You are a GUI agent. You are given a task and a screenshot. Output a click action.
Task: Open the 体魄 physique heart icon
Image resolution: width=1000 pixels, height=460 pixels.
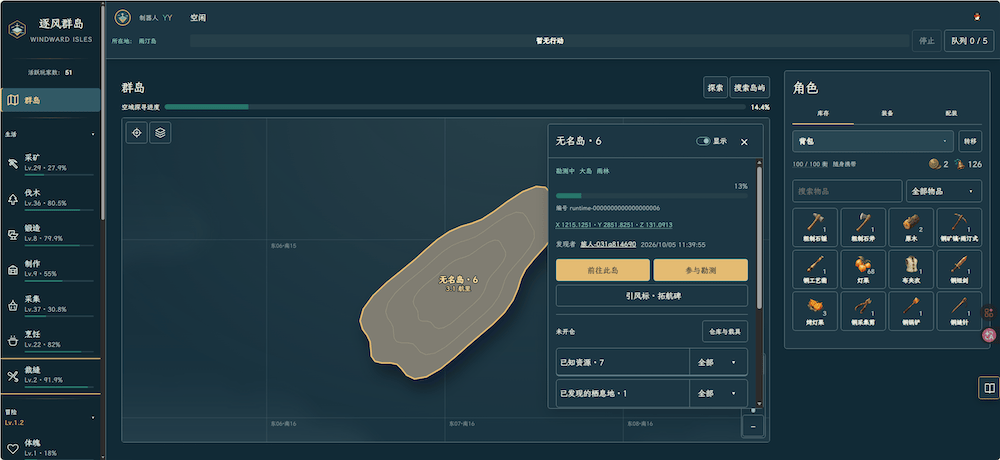click(12, 448)
